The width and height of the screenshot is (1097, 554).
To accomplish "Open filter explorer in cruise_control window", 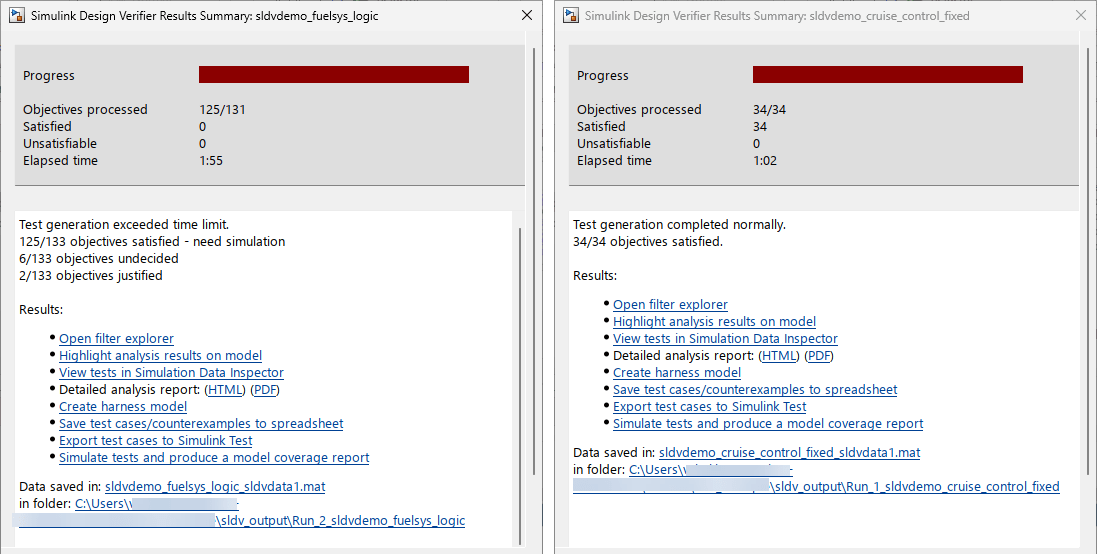I will tap(670, 305).
